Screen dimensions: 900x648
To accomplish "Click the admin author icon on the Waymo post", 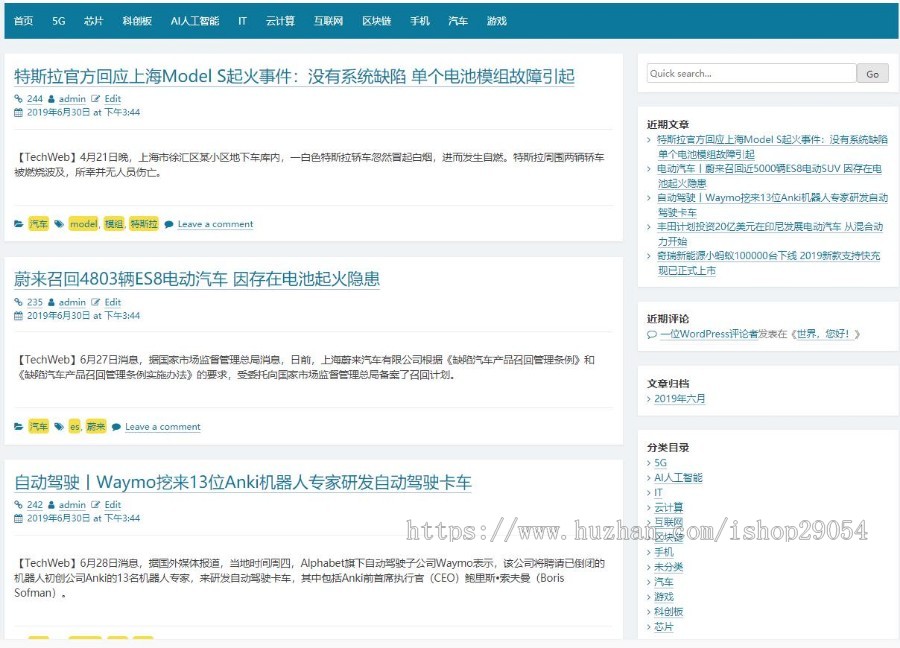I will click(52, 504).
